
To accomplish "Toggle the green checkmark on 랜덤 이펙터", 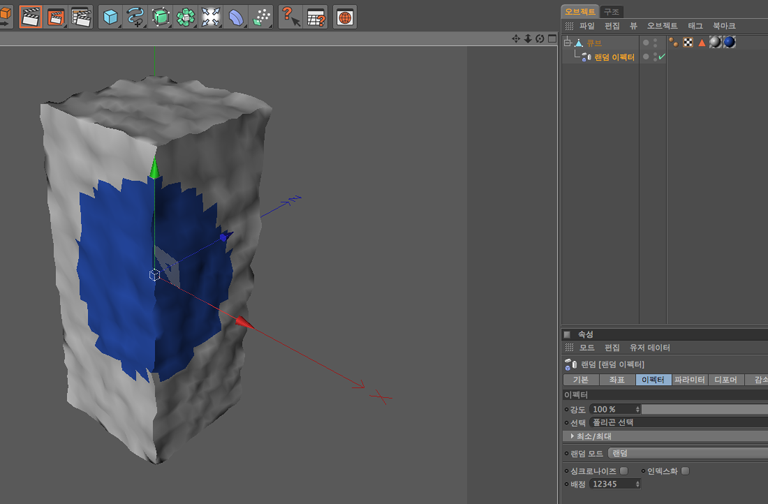I will click(661, 57).
